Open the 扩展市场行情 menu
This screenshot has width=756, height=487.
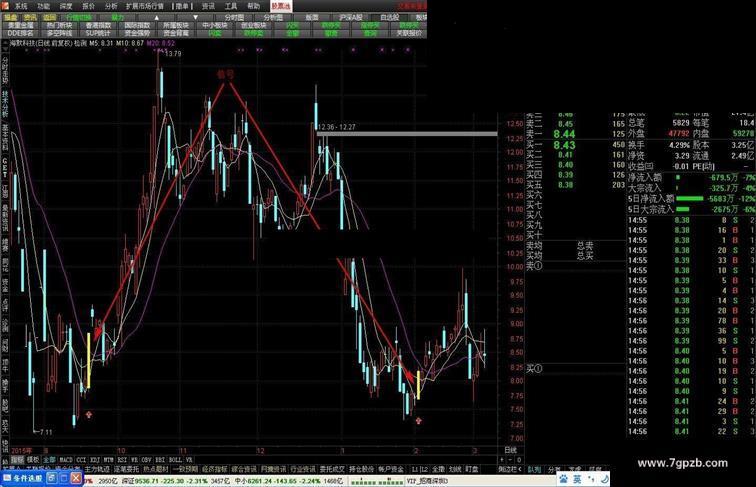pos(145,6)
